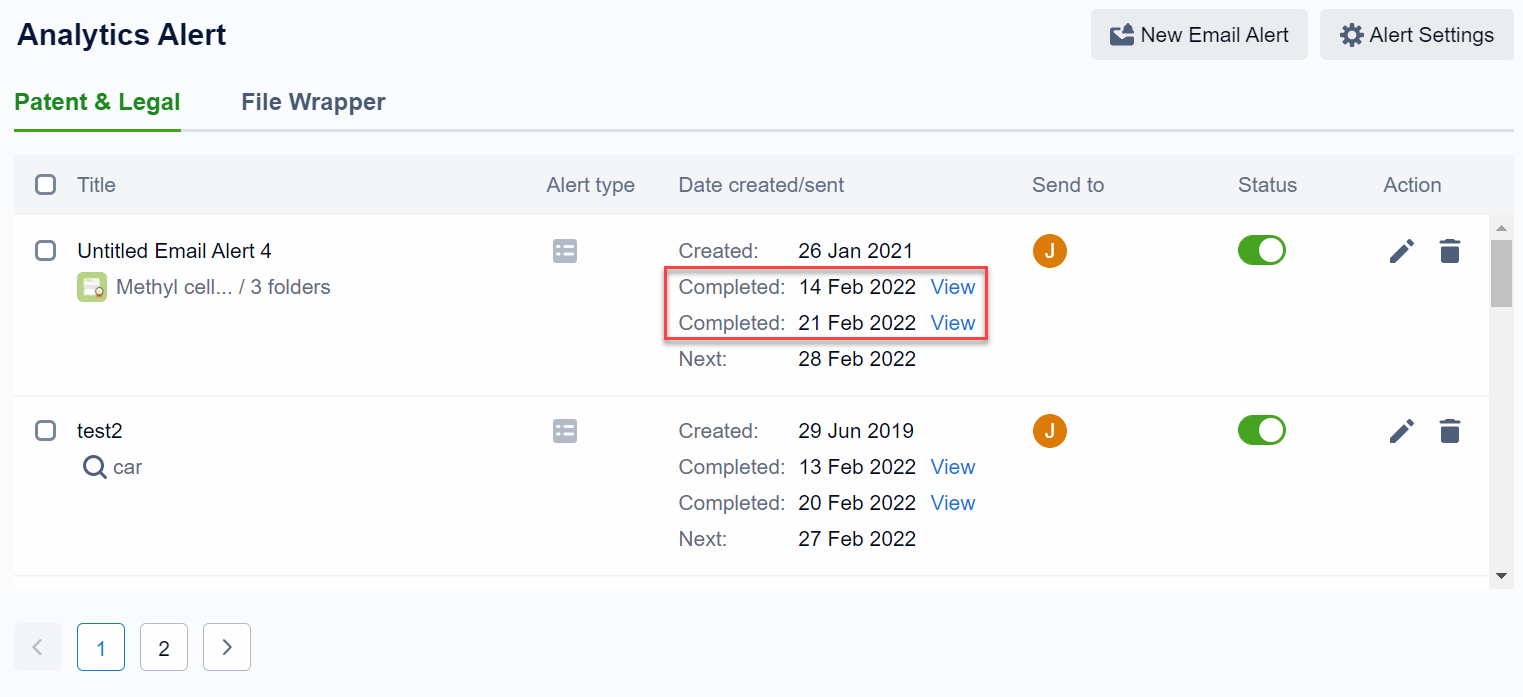The width and height of the screenshot is (1523, 697).
Task: Click alert type icon for Untitled Email Alert 4
Action: point(565,251)
